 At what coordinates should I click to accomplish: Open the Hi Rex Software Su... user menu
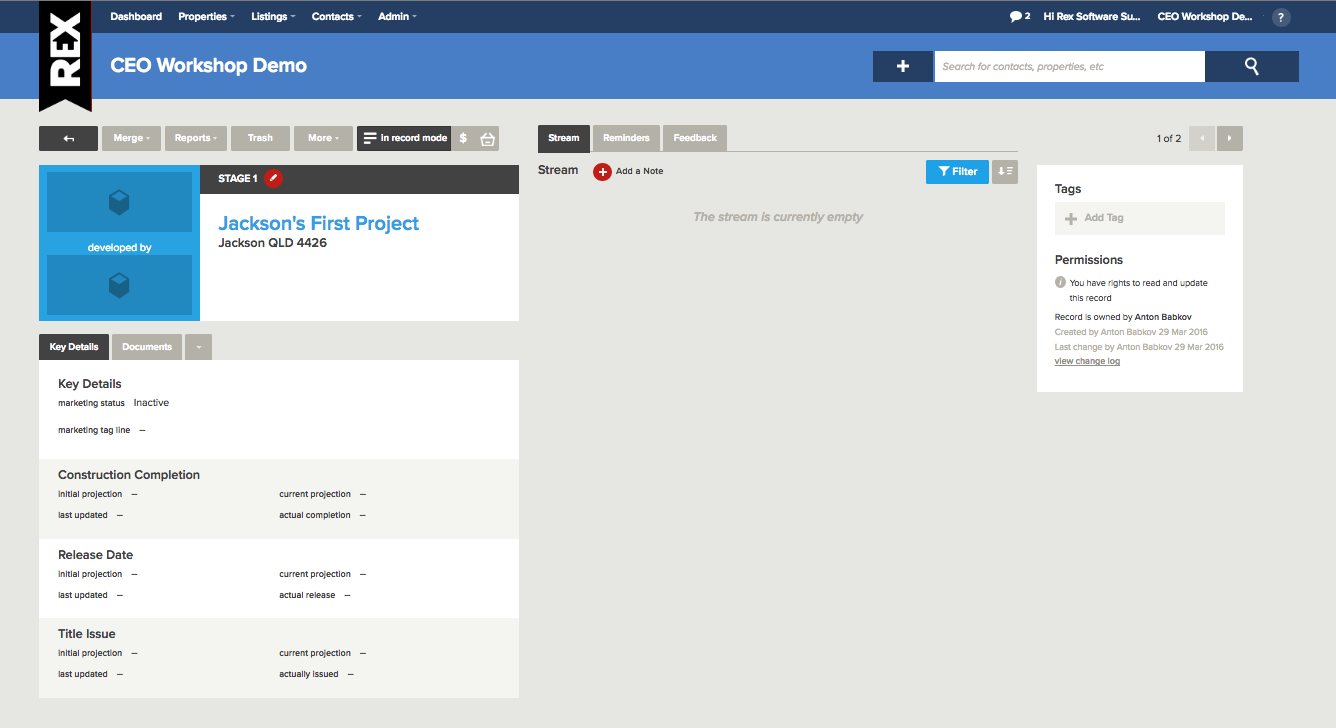click(1091, 17)
